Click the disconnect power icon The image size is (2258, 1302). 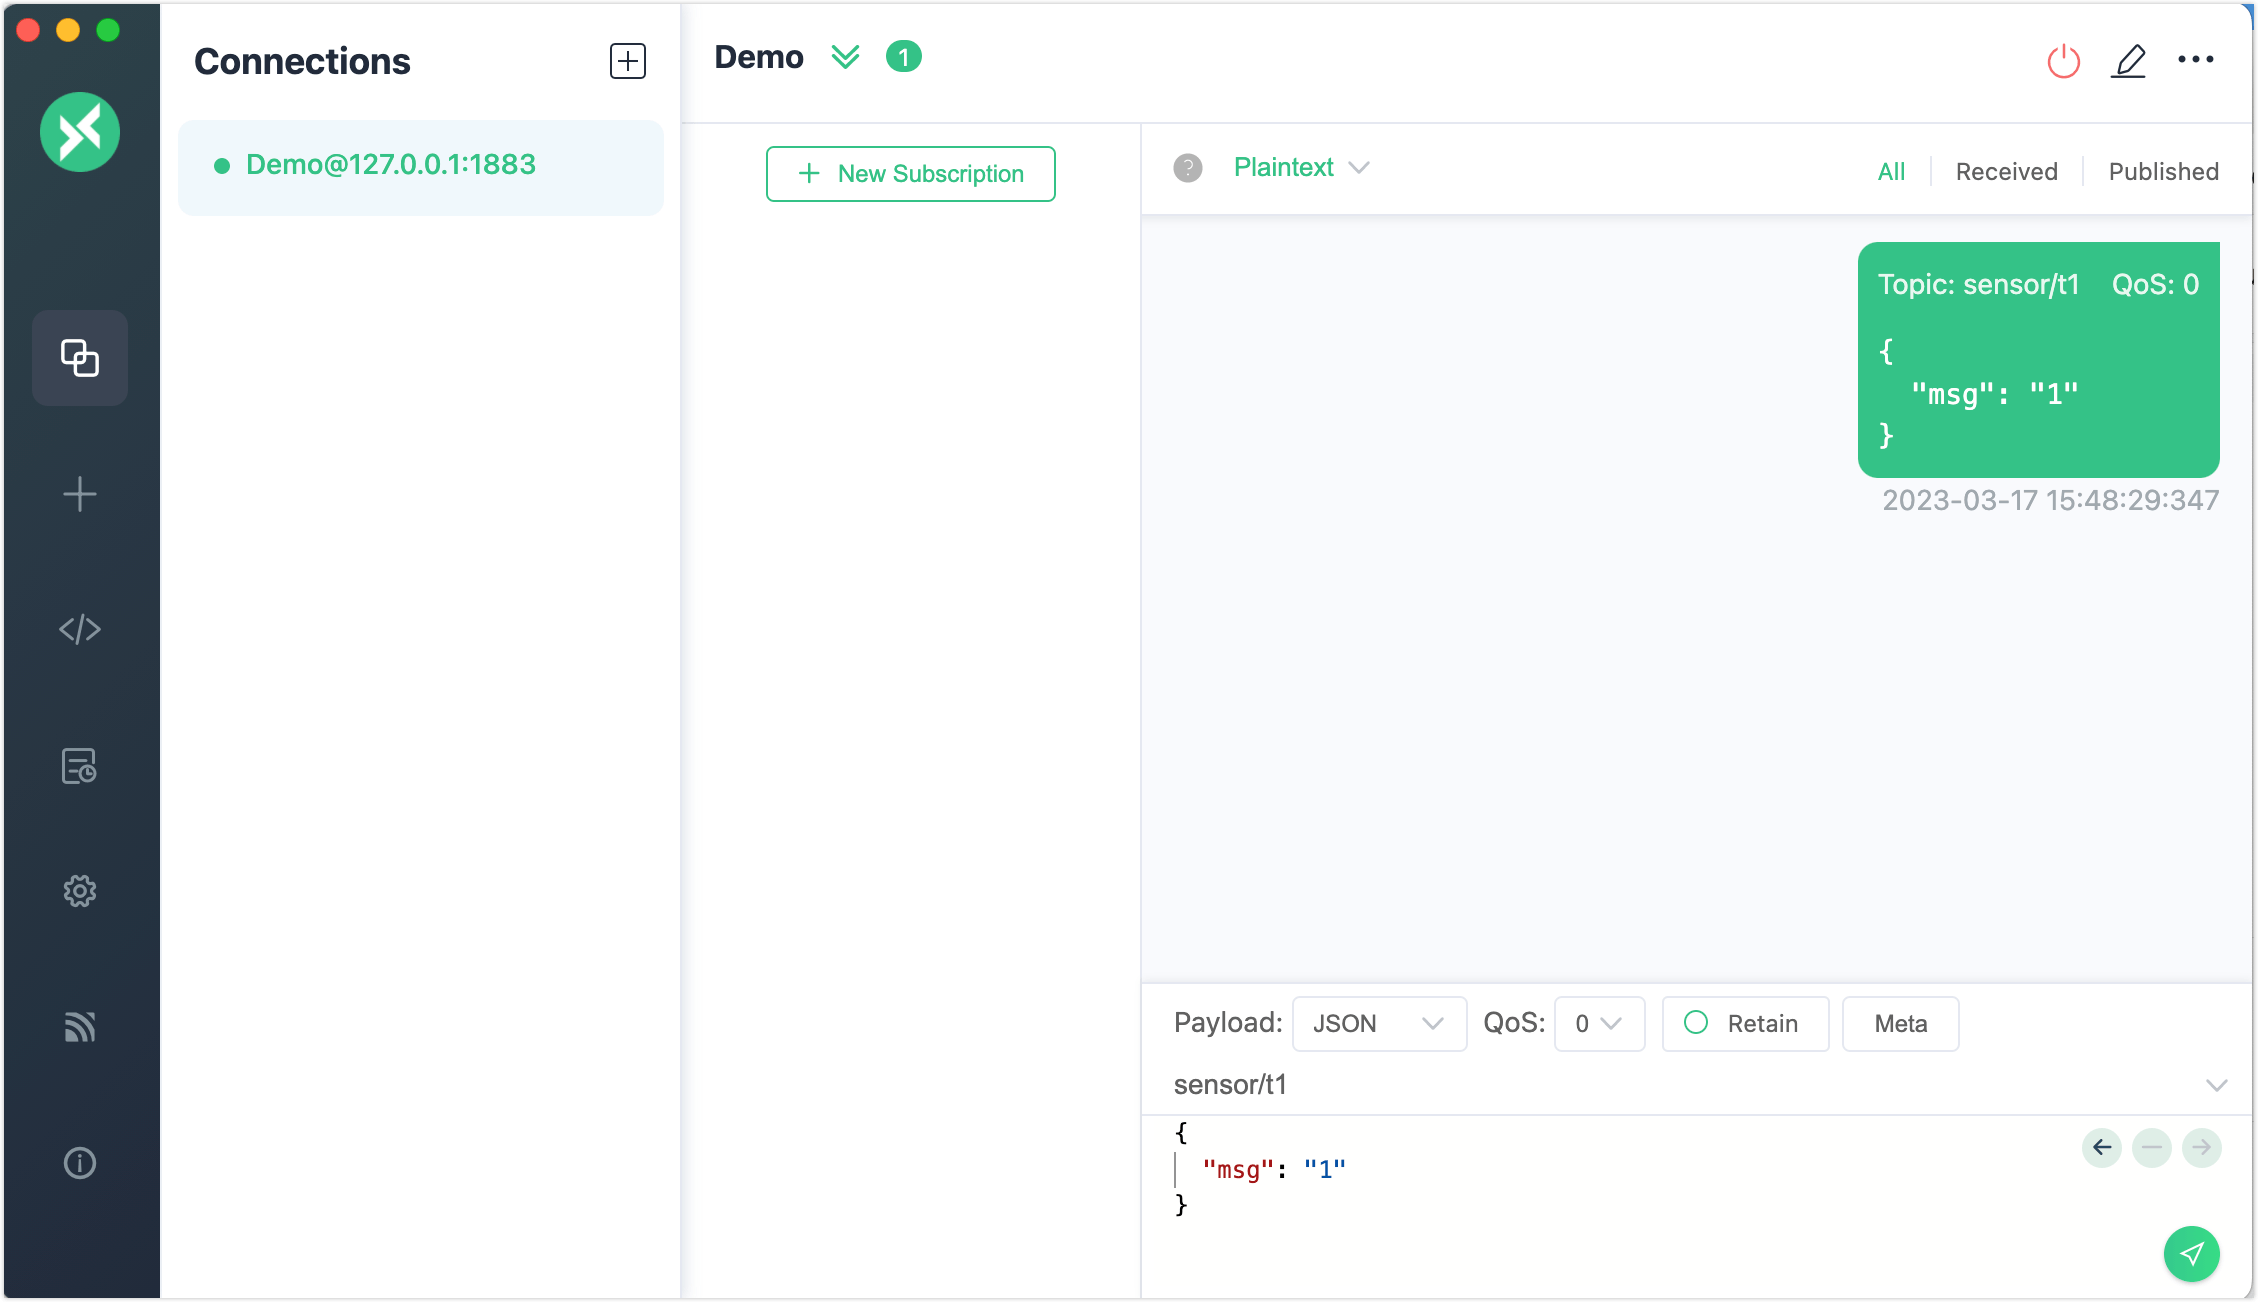coord(2063,62)
